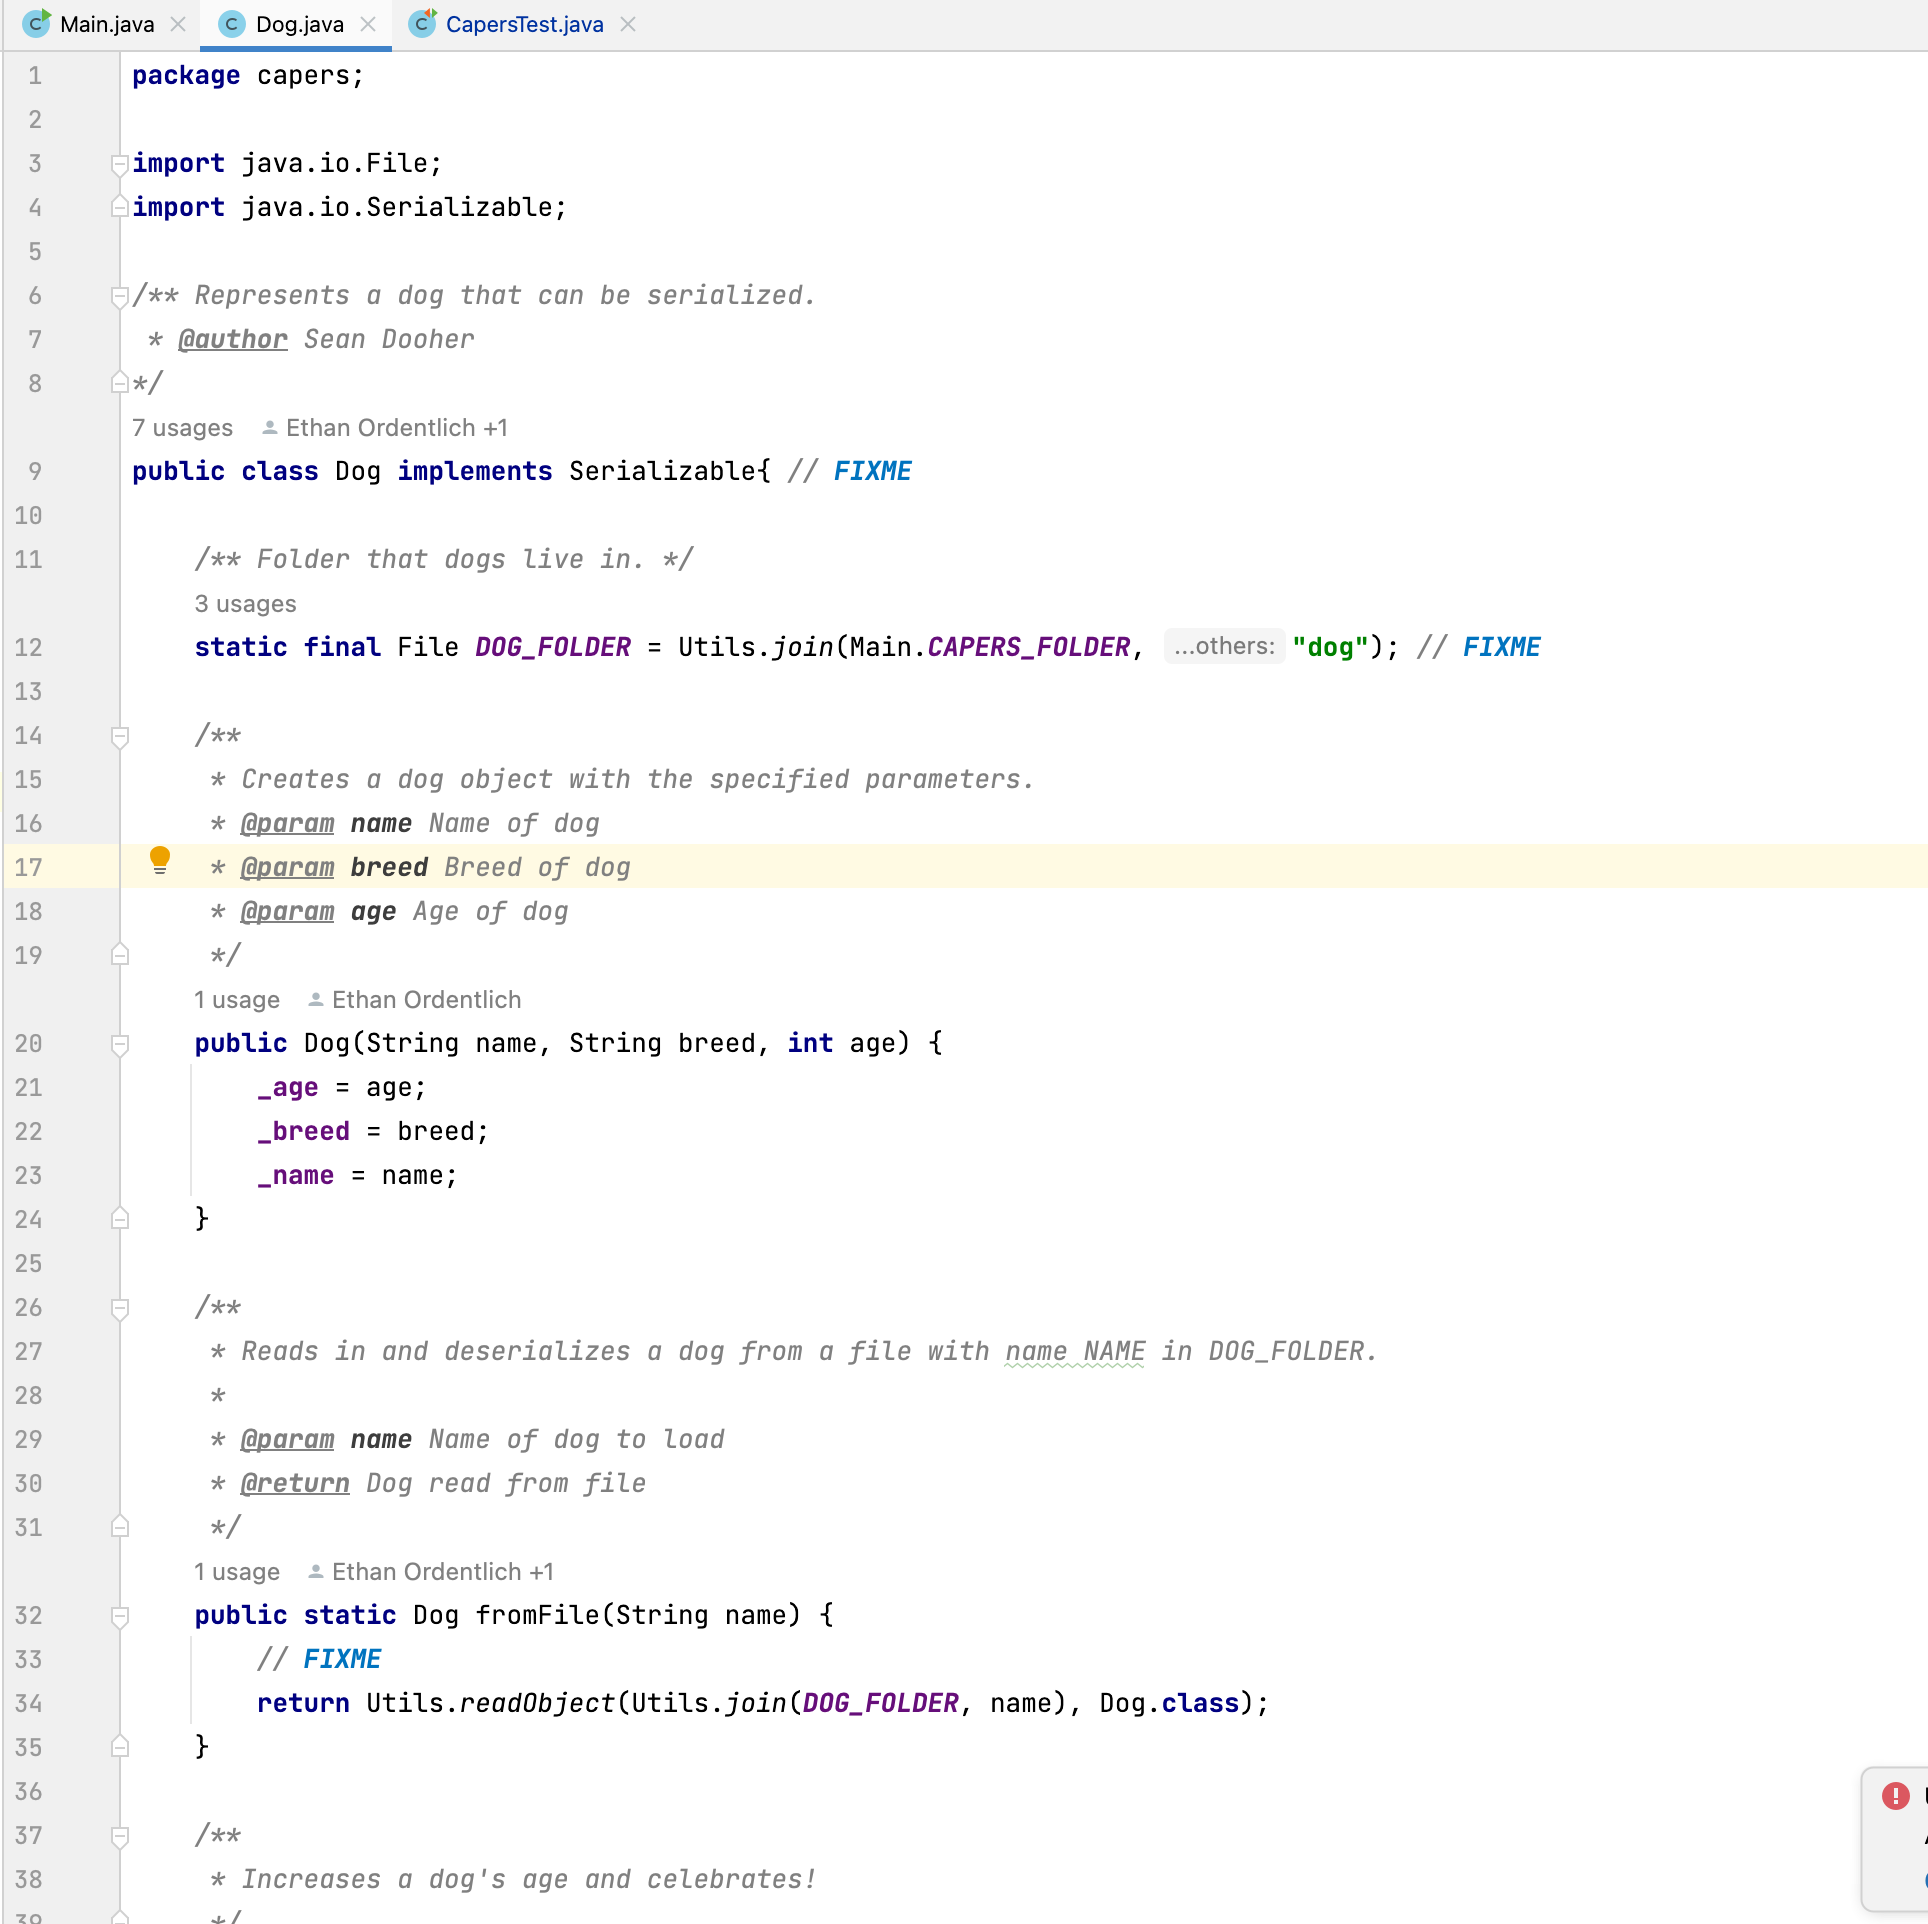Click the Main.java tab file icon

pos(37,23)
